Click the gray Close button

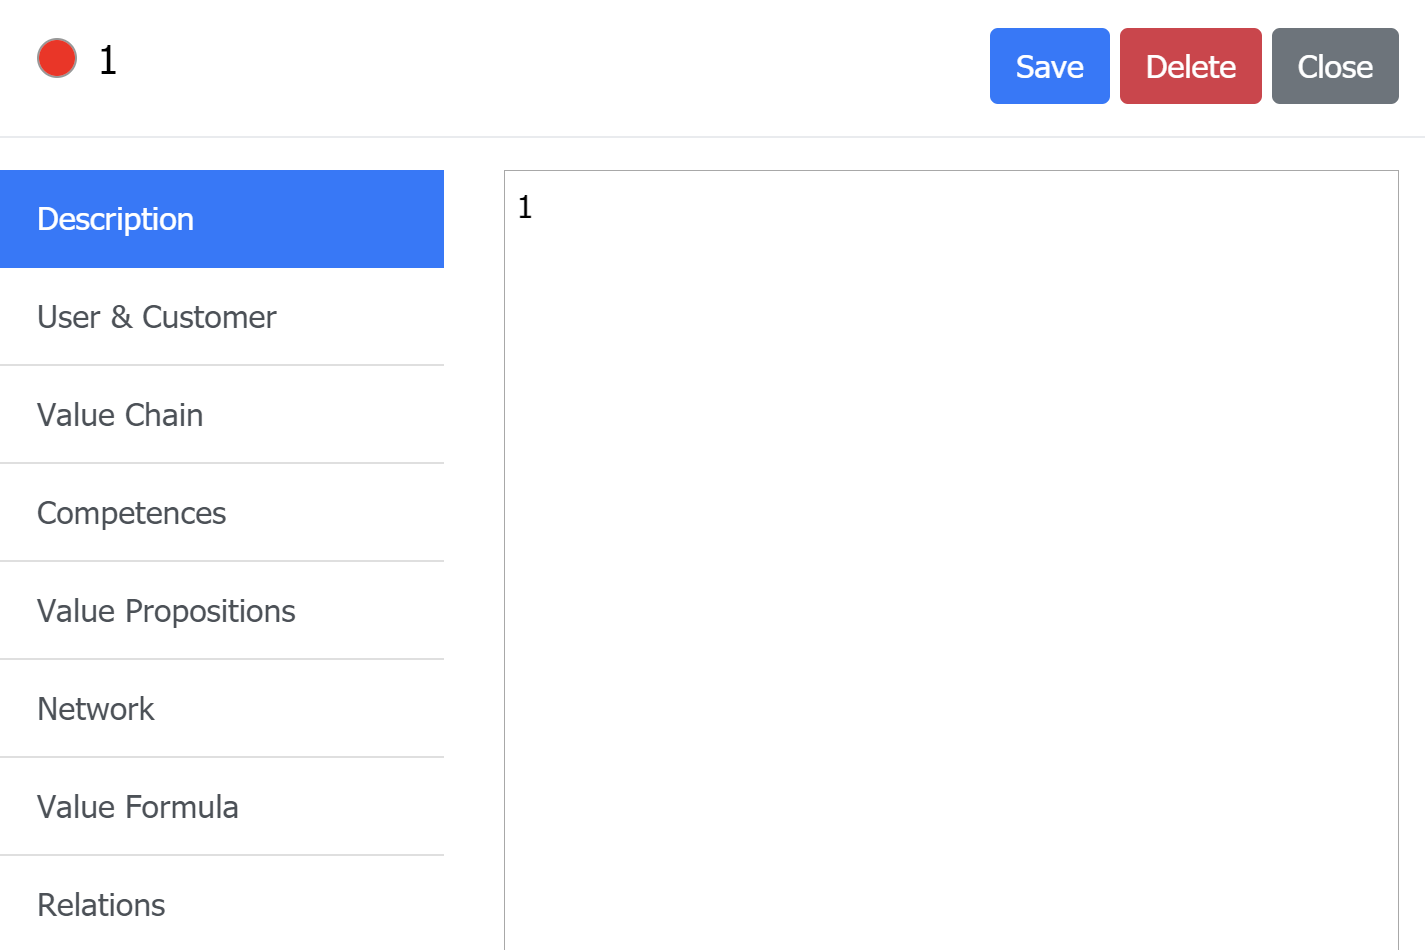click(1335, 66)
